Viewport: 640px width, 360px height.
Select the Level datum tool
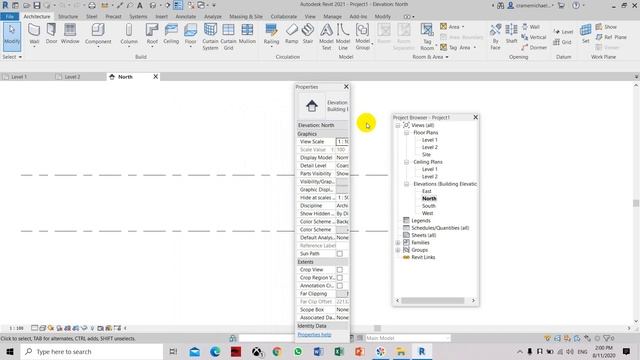tap(563, 32)
